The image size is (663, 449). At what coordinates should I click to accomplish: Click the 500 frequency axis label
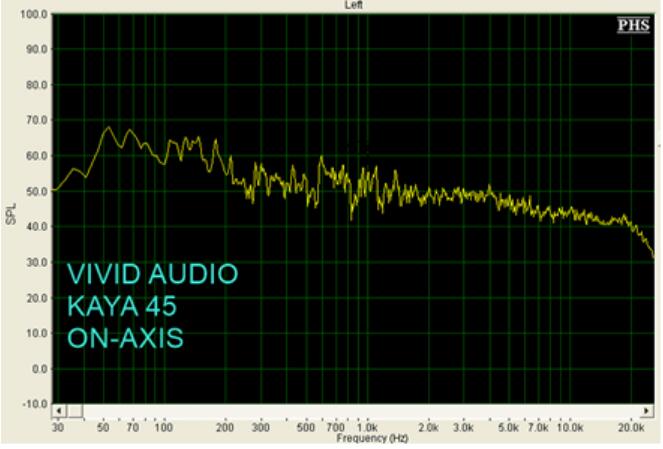pos(305,427)
